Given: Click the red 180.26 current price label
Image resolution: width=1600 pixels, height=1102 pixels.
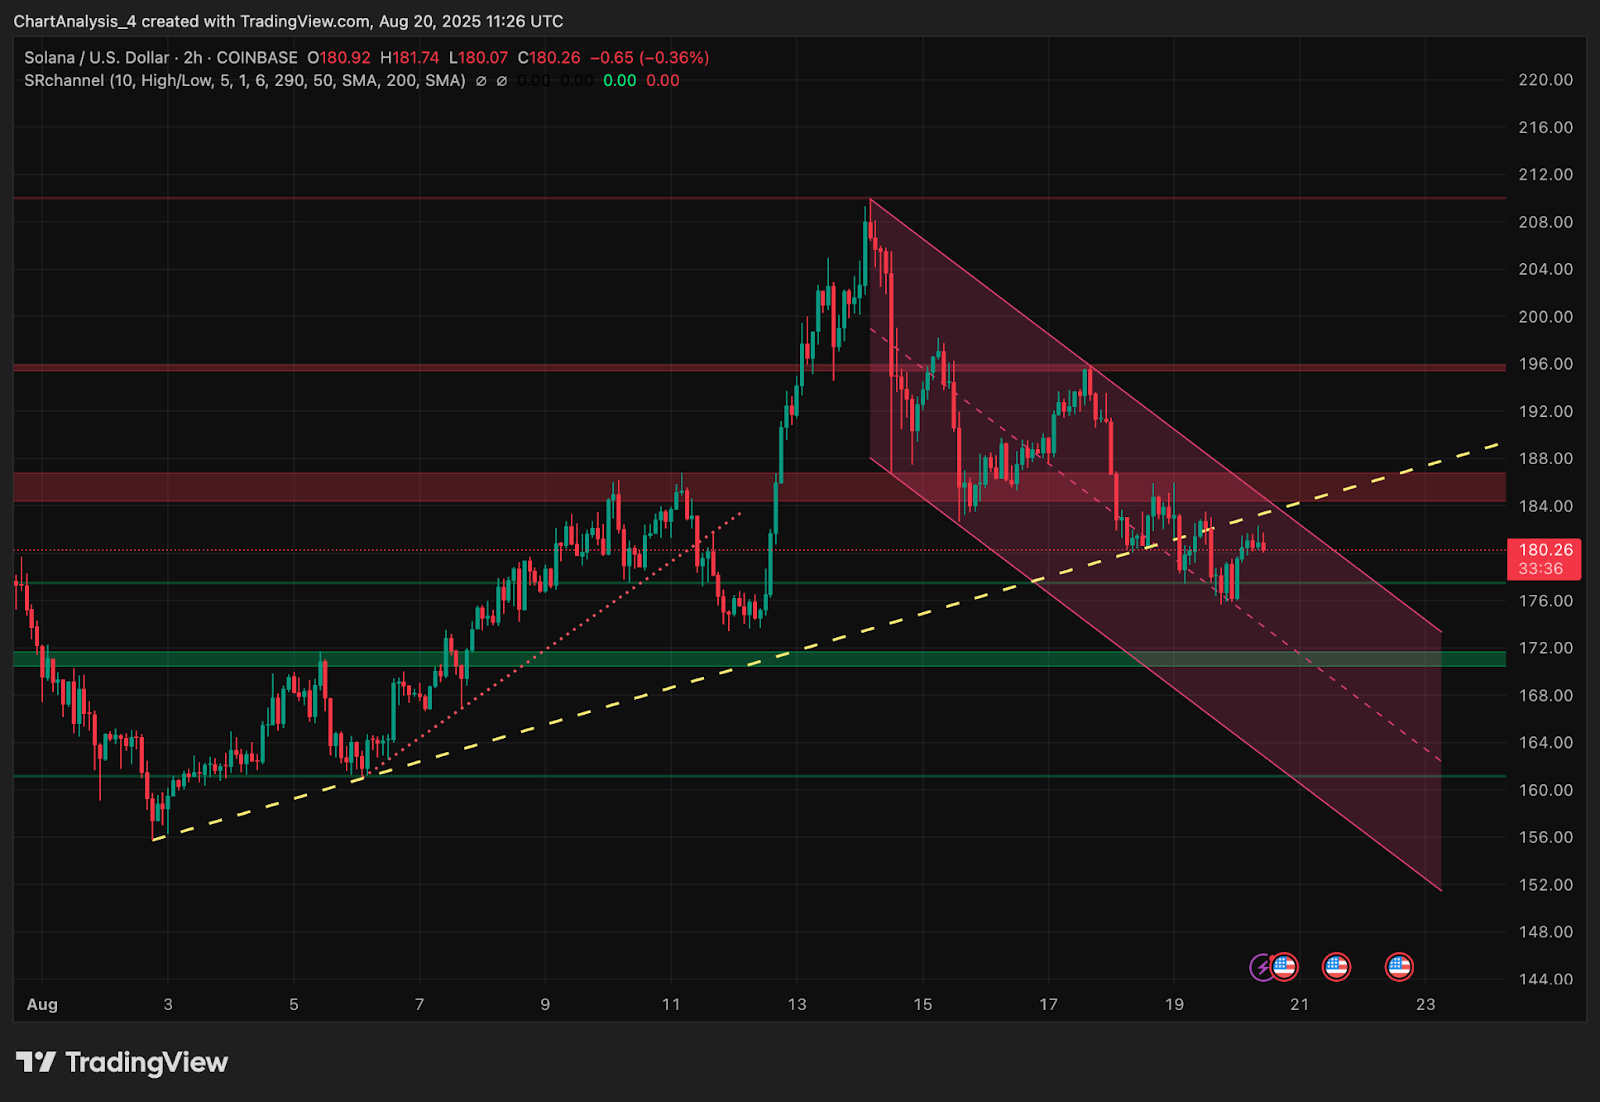Looking at the screenshot, I should (x=1544, y=559).
